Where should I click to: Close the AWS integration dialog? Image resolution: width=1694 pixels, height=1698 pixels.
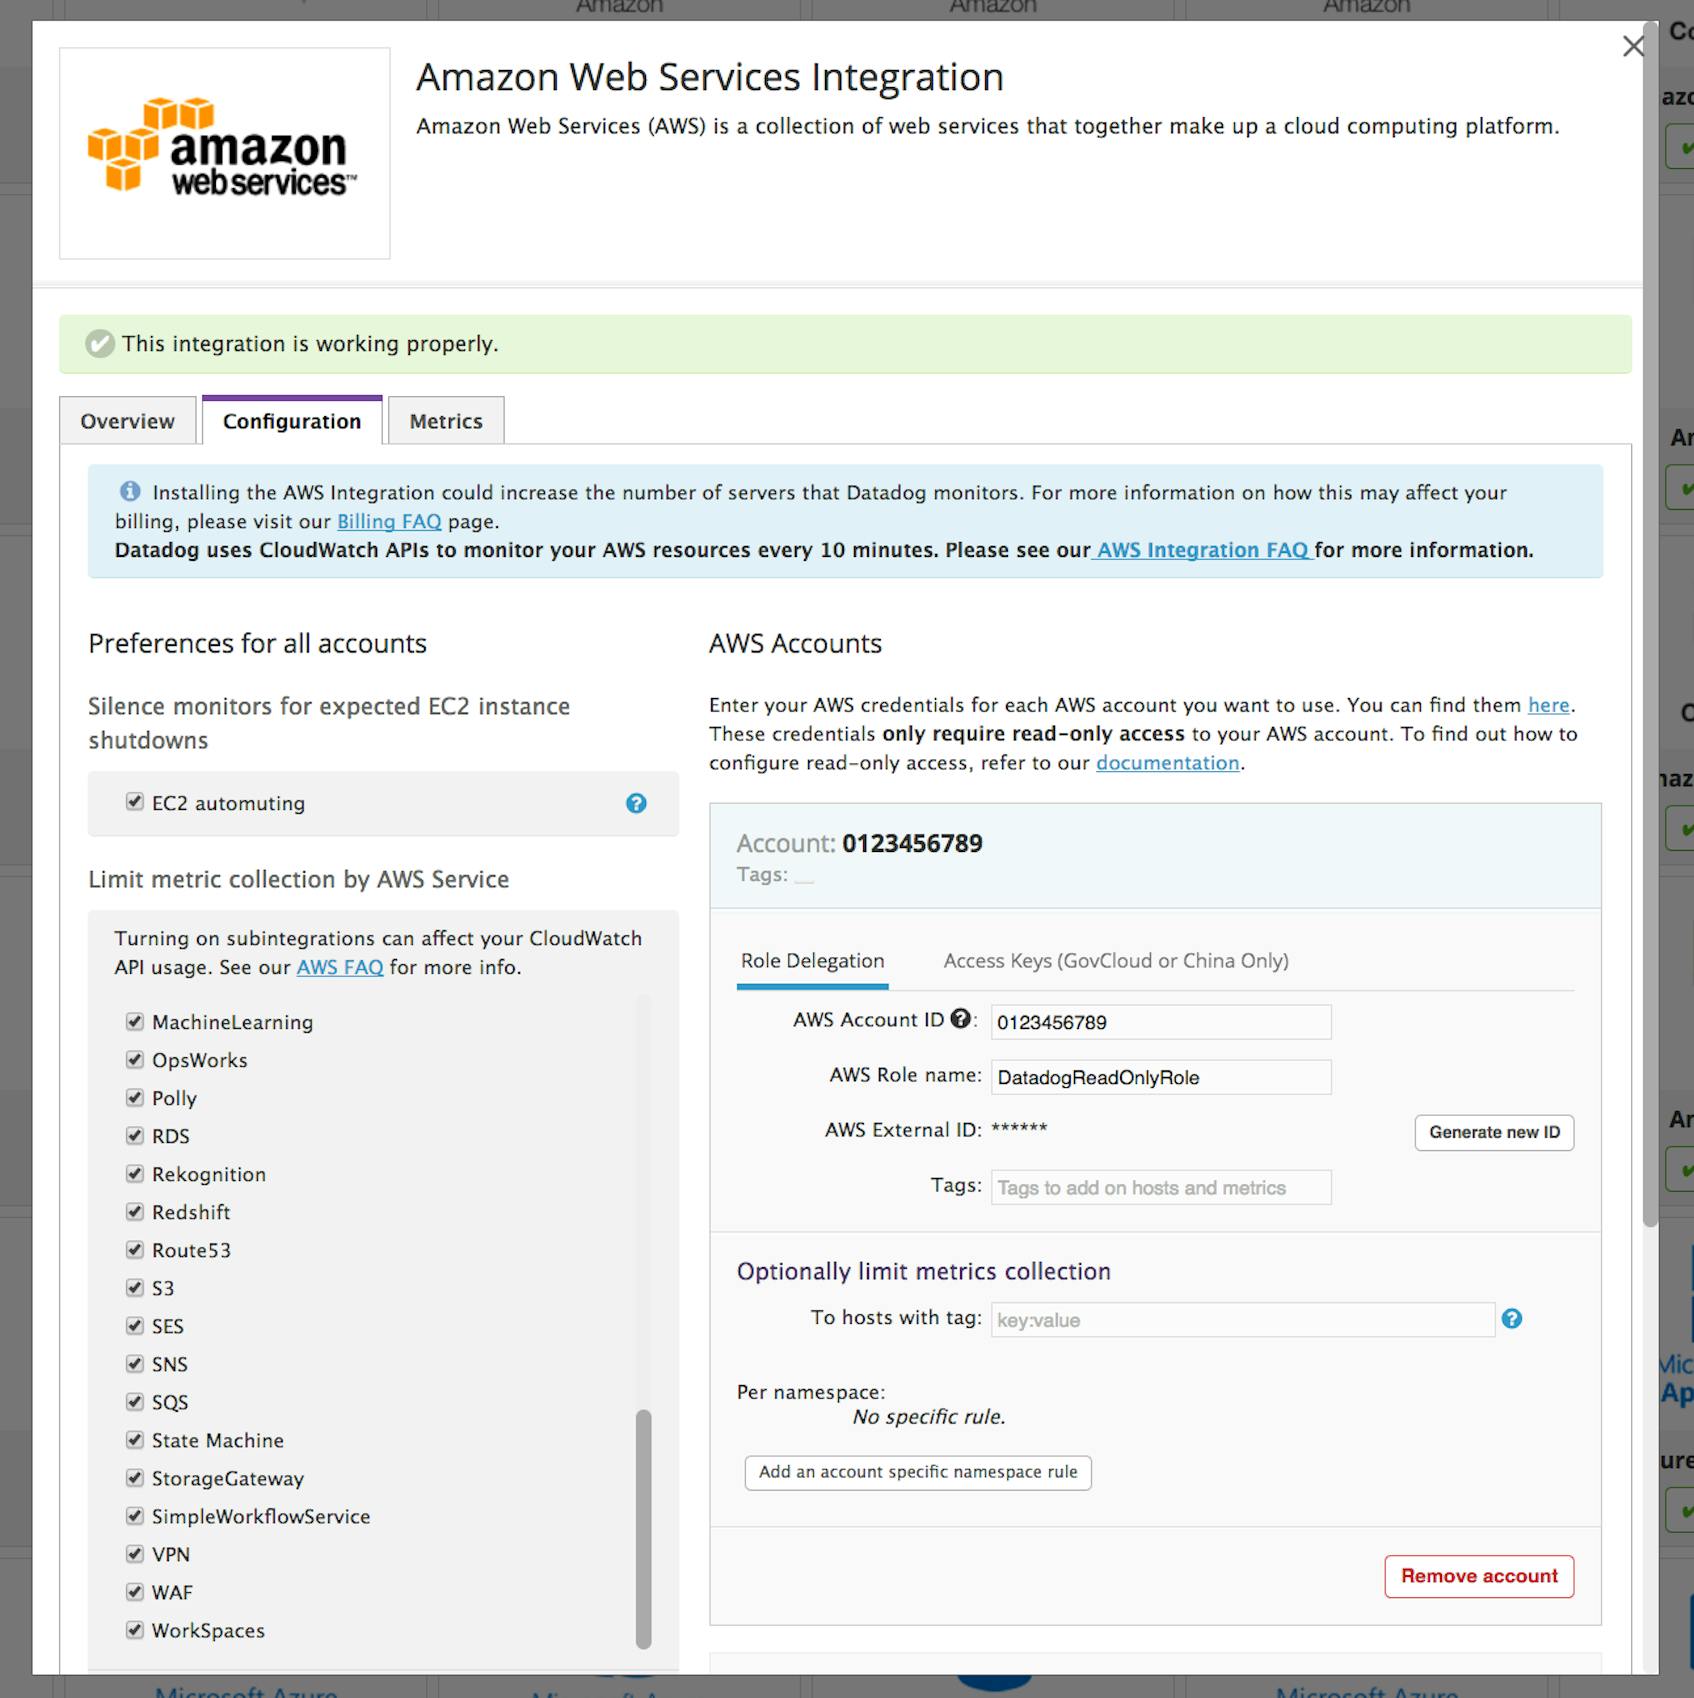point(1634,46)
